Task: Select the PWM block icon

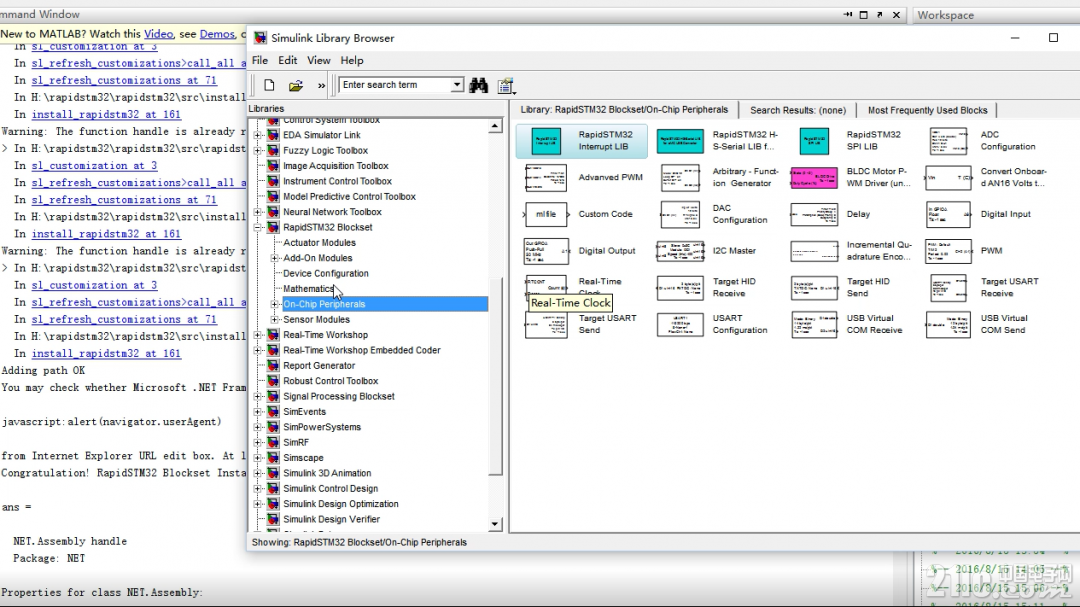Action: 948,251
